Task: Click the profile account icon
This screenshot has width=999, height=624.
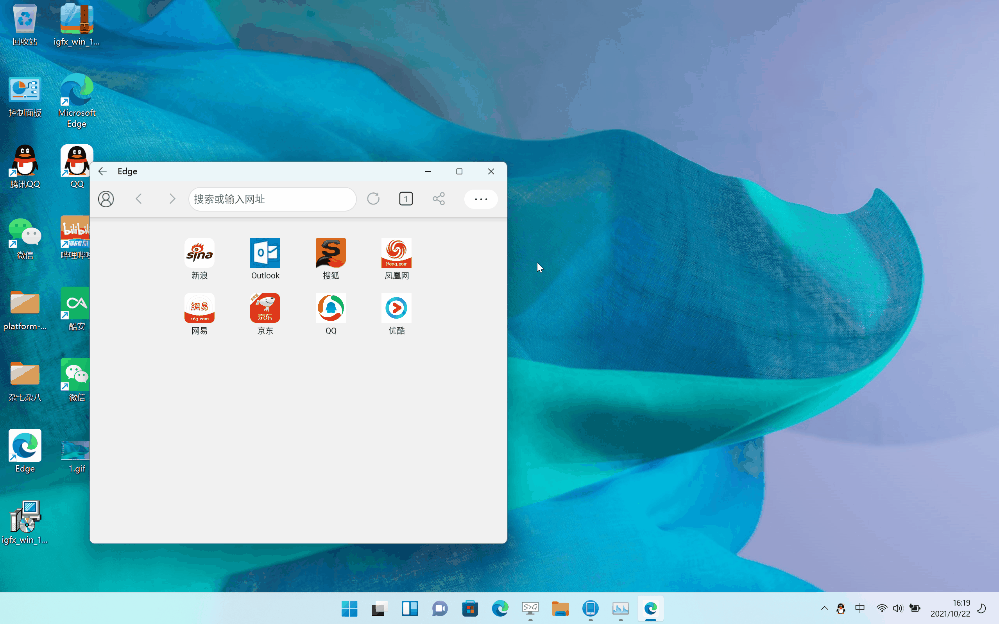Action: coord(106,199)
